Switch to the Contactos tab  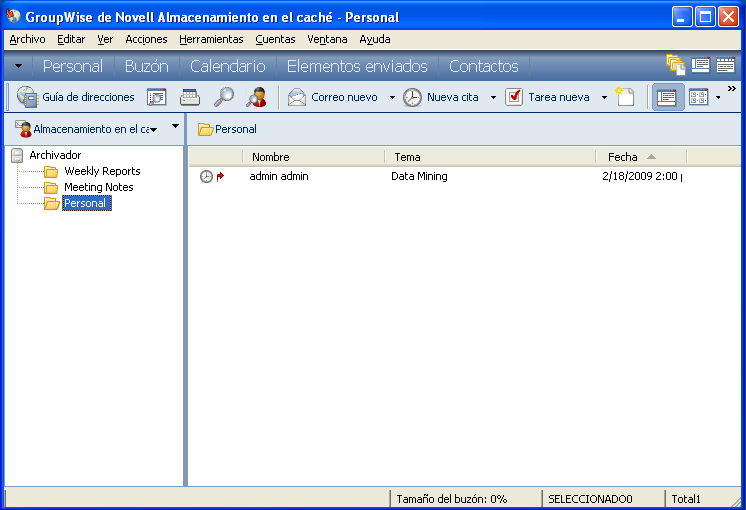[484, 66]
